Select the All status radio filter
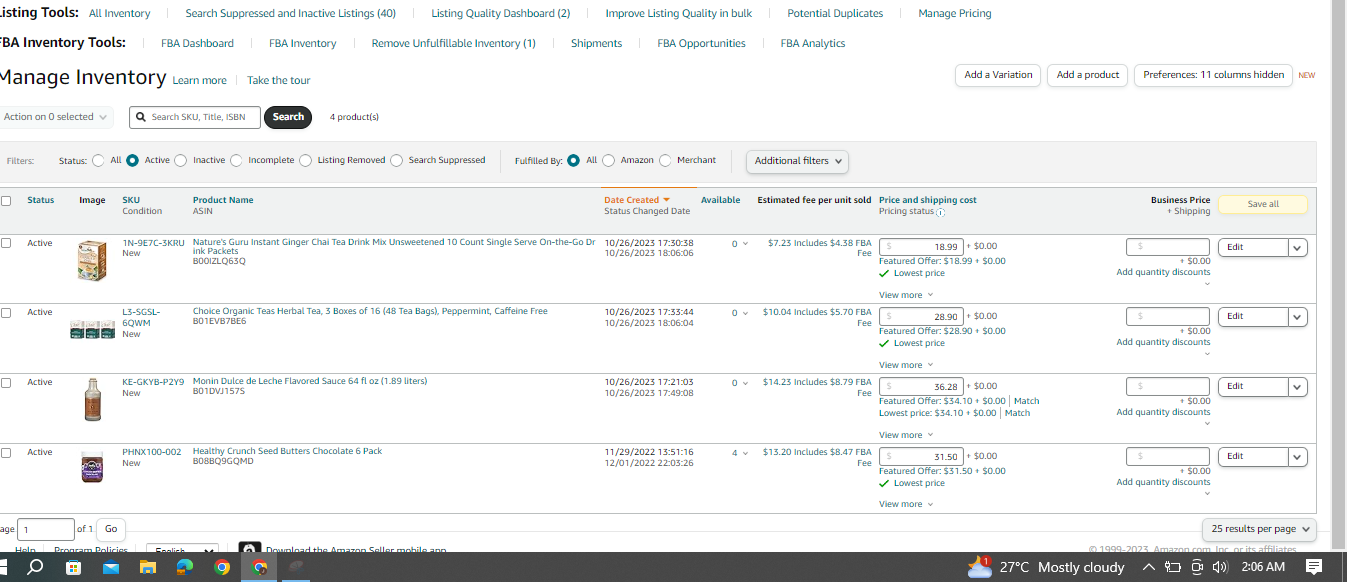The width and height of the screenshot is (1347, 582). click(x=98, y=160)
